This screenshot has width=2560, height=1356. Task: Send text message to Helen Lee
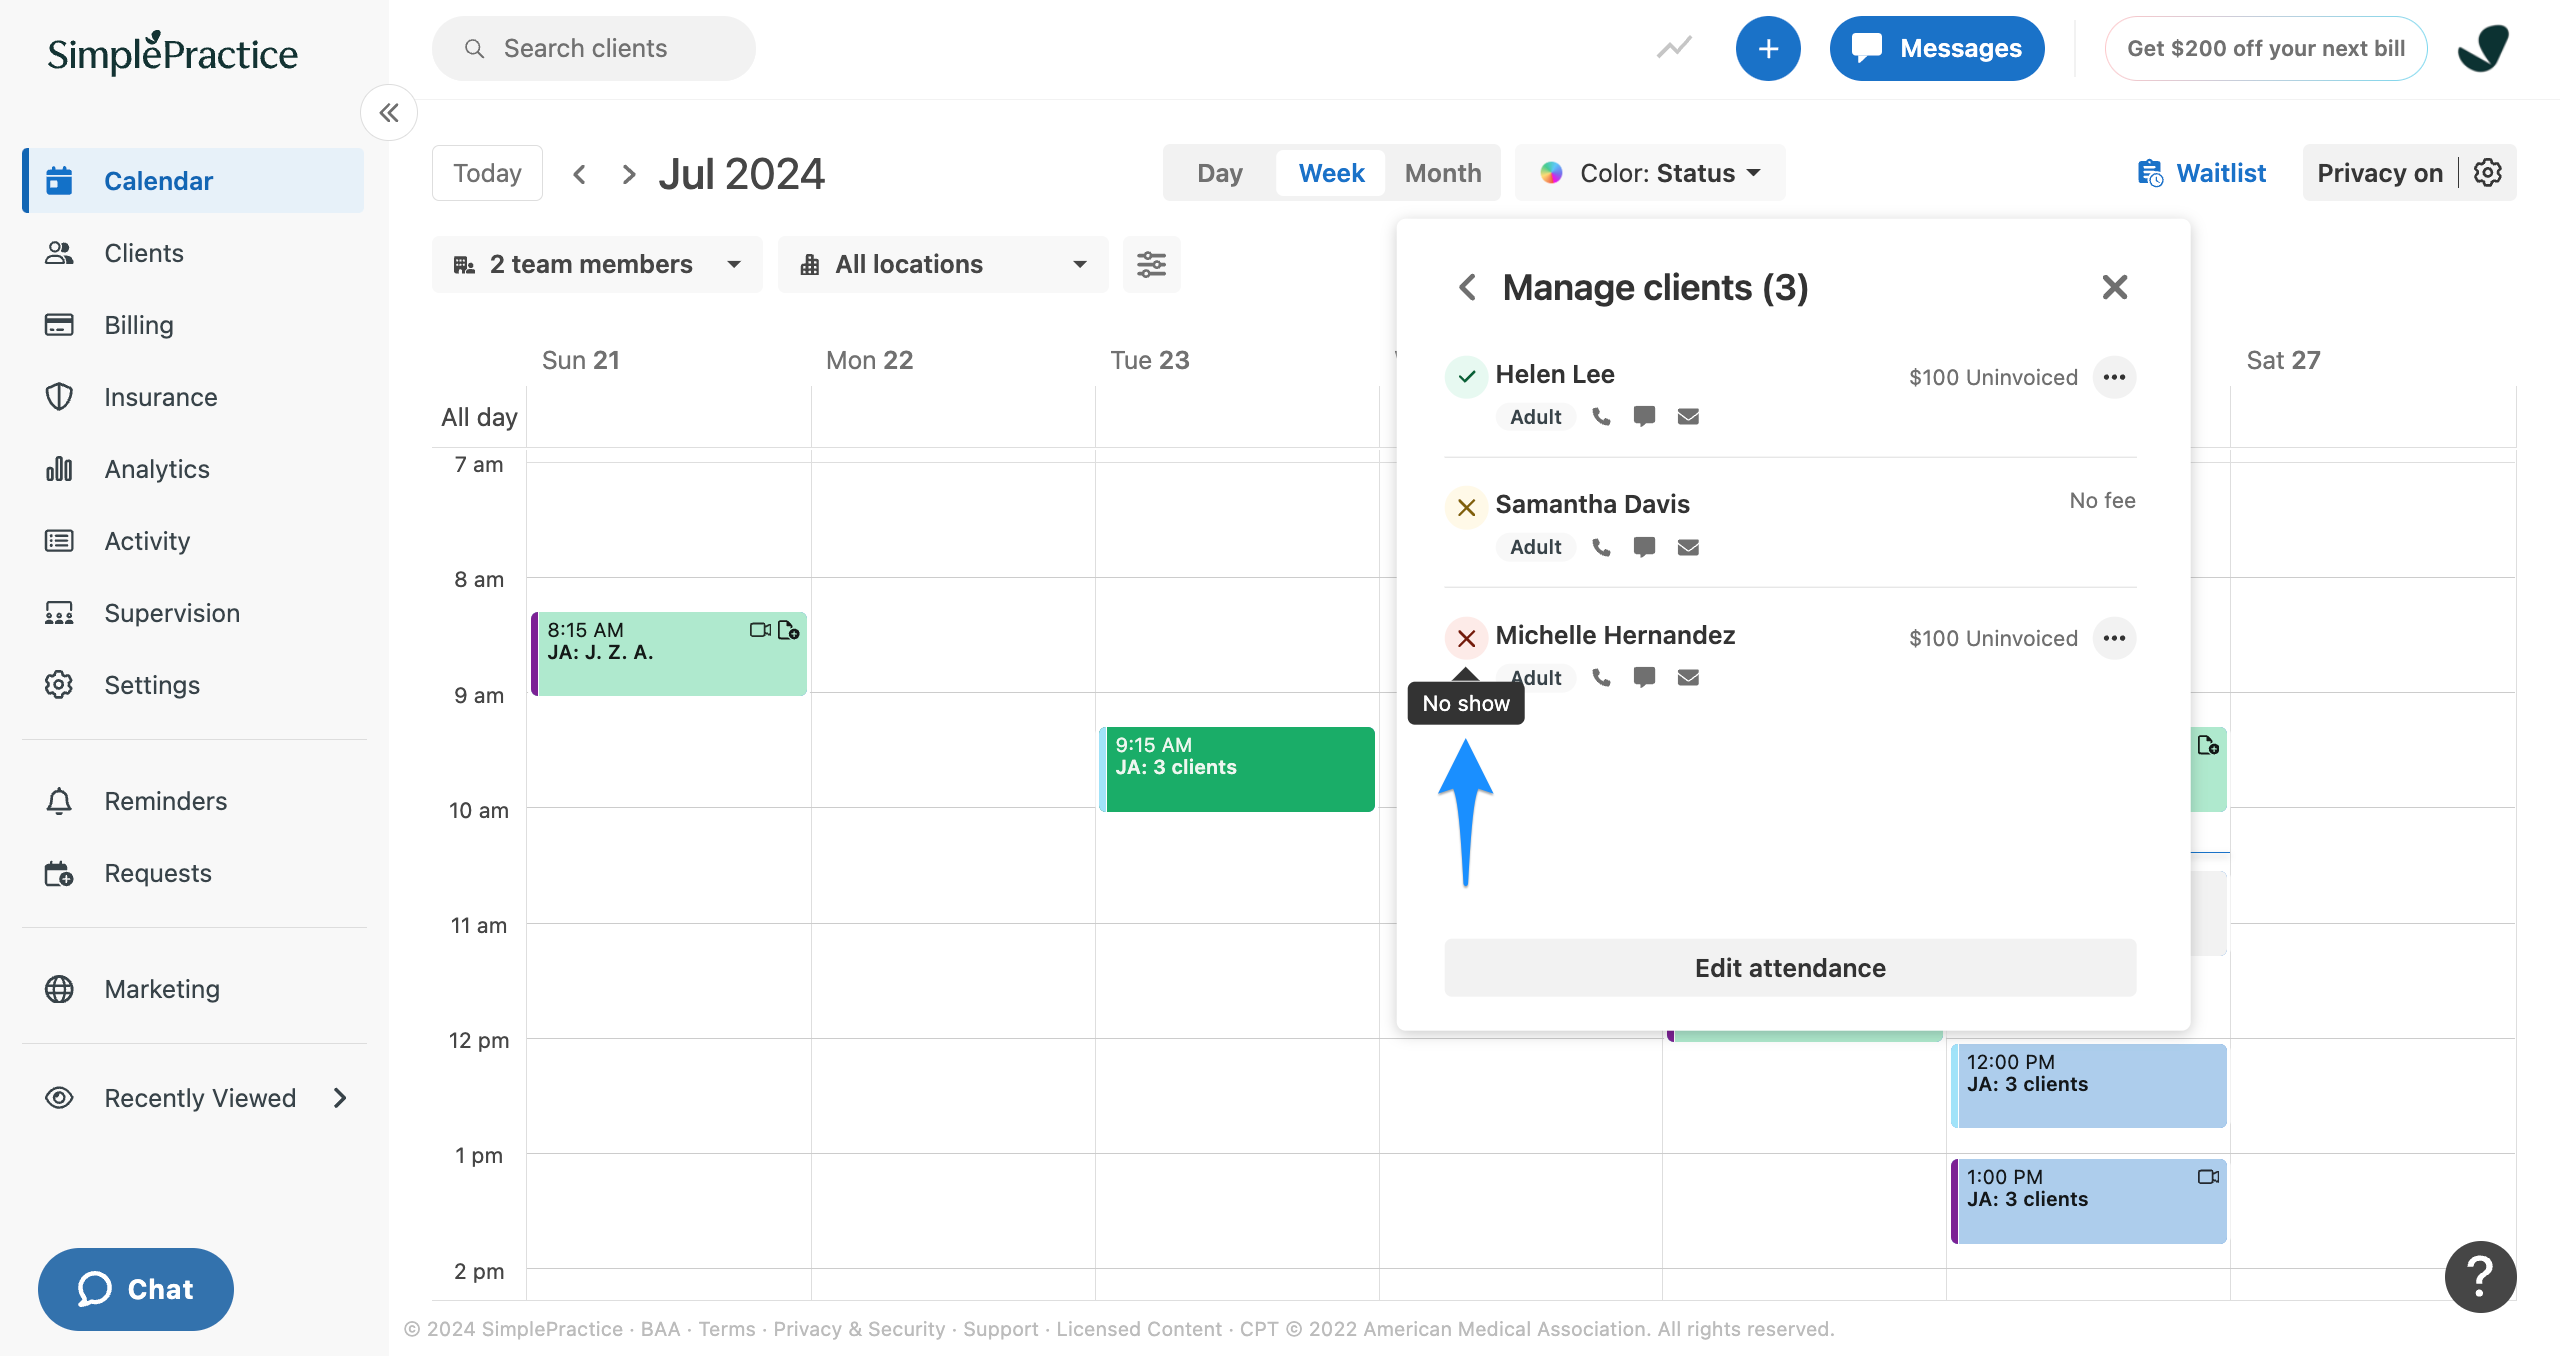(1644, 417)
